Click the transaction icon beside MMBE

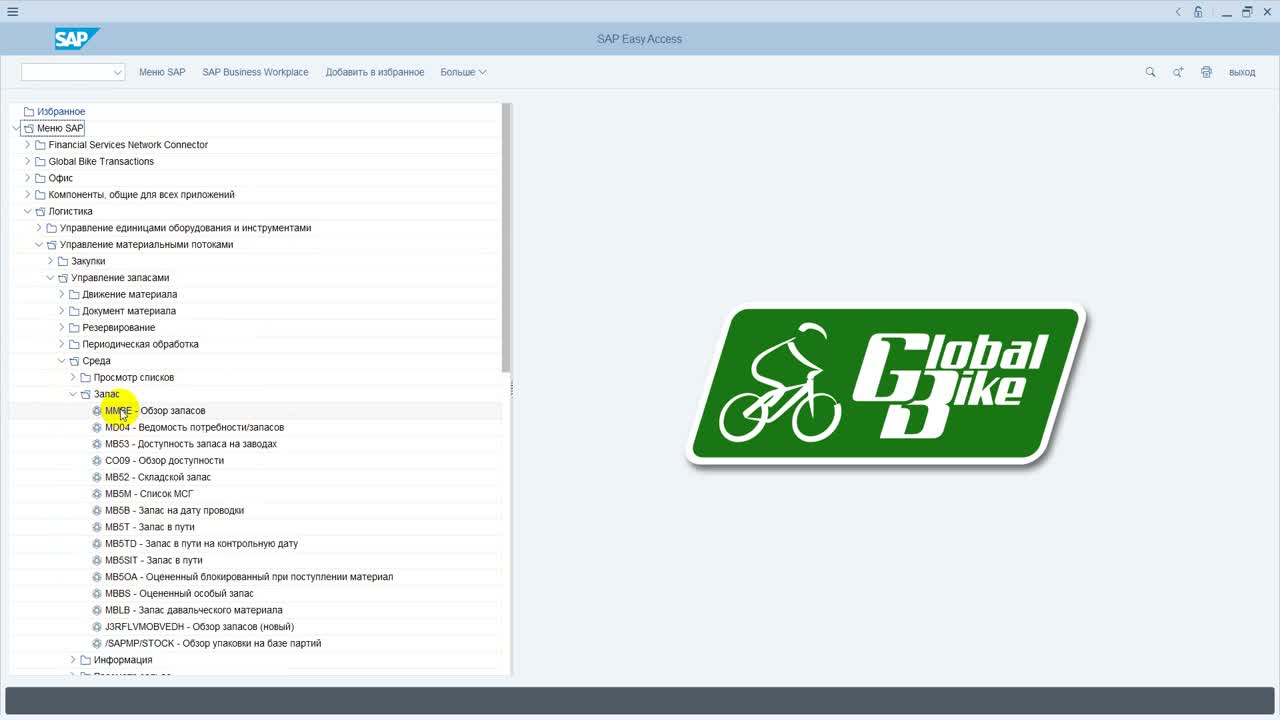click(x=97, y=411)
